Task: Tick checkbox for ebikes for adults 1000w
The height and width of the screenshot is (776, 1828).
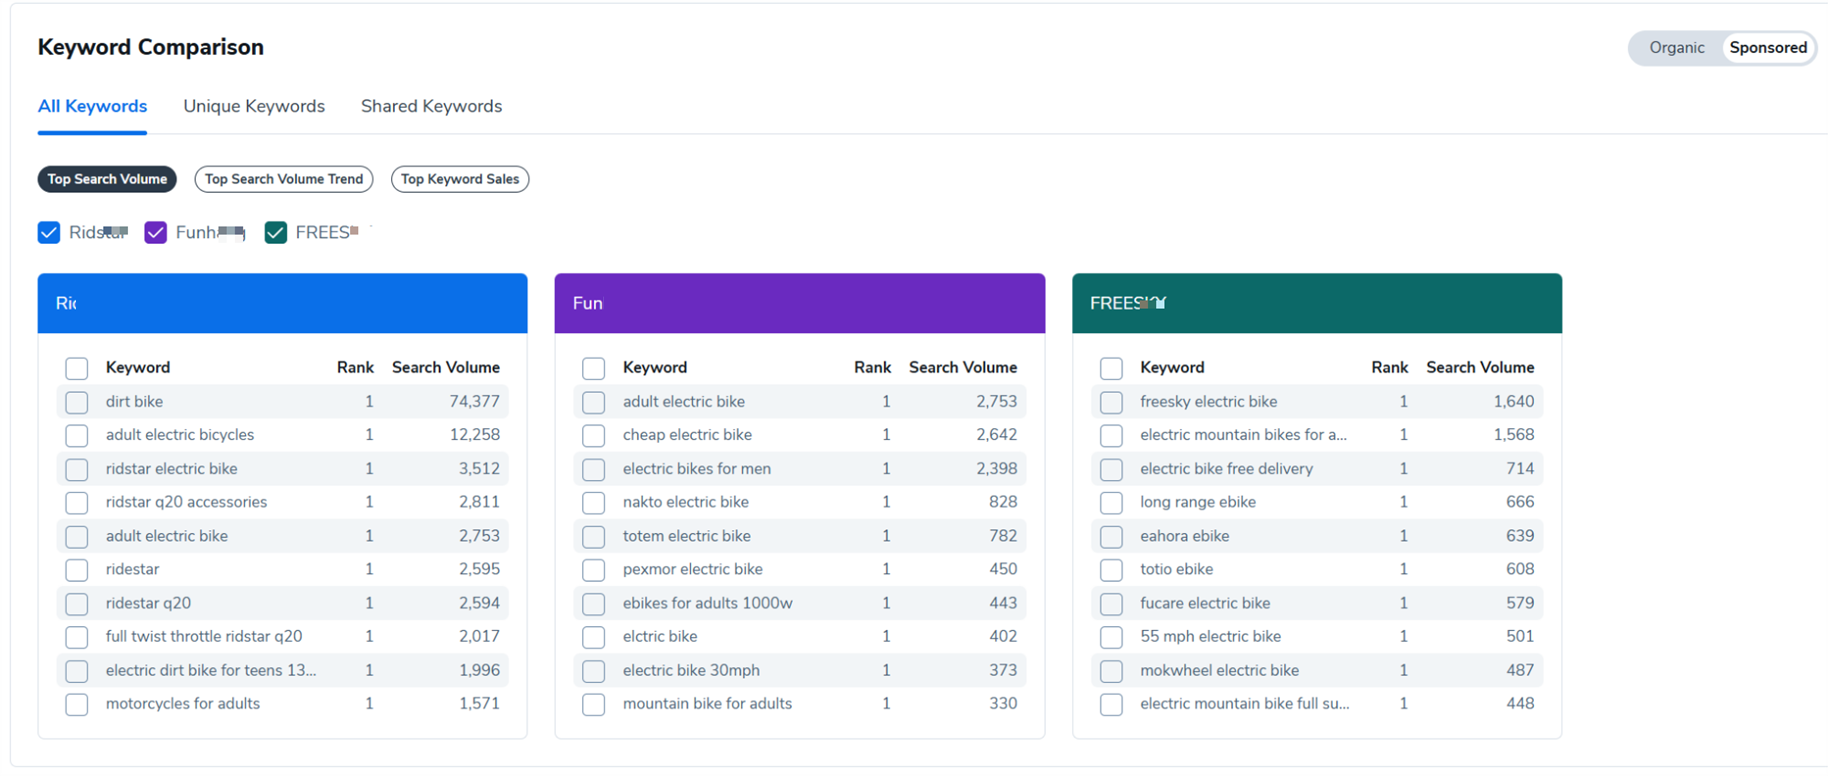Action: pos(594,604)
